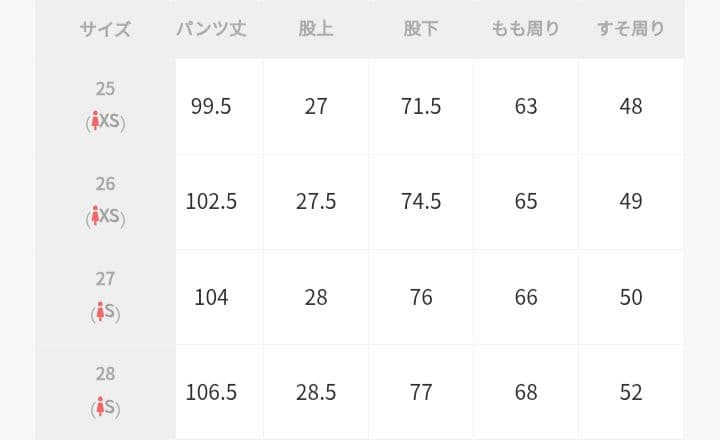
Task: Click the 74.5 inseam cell
Action: point(421,201)
